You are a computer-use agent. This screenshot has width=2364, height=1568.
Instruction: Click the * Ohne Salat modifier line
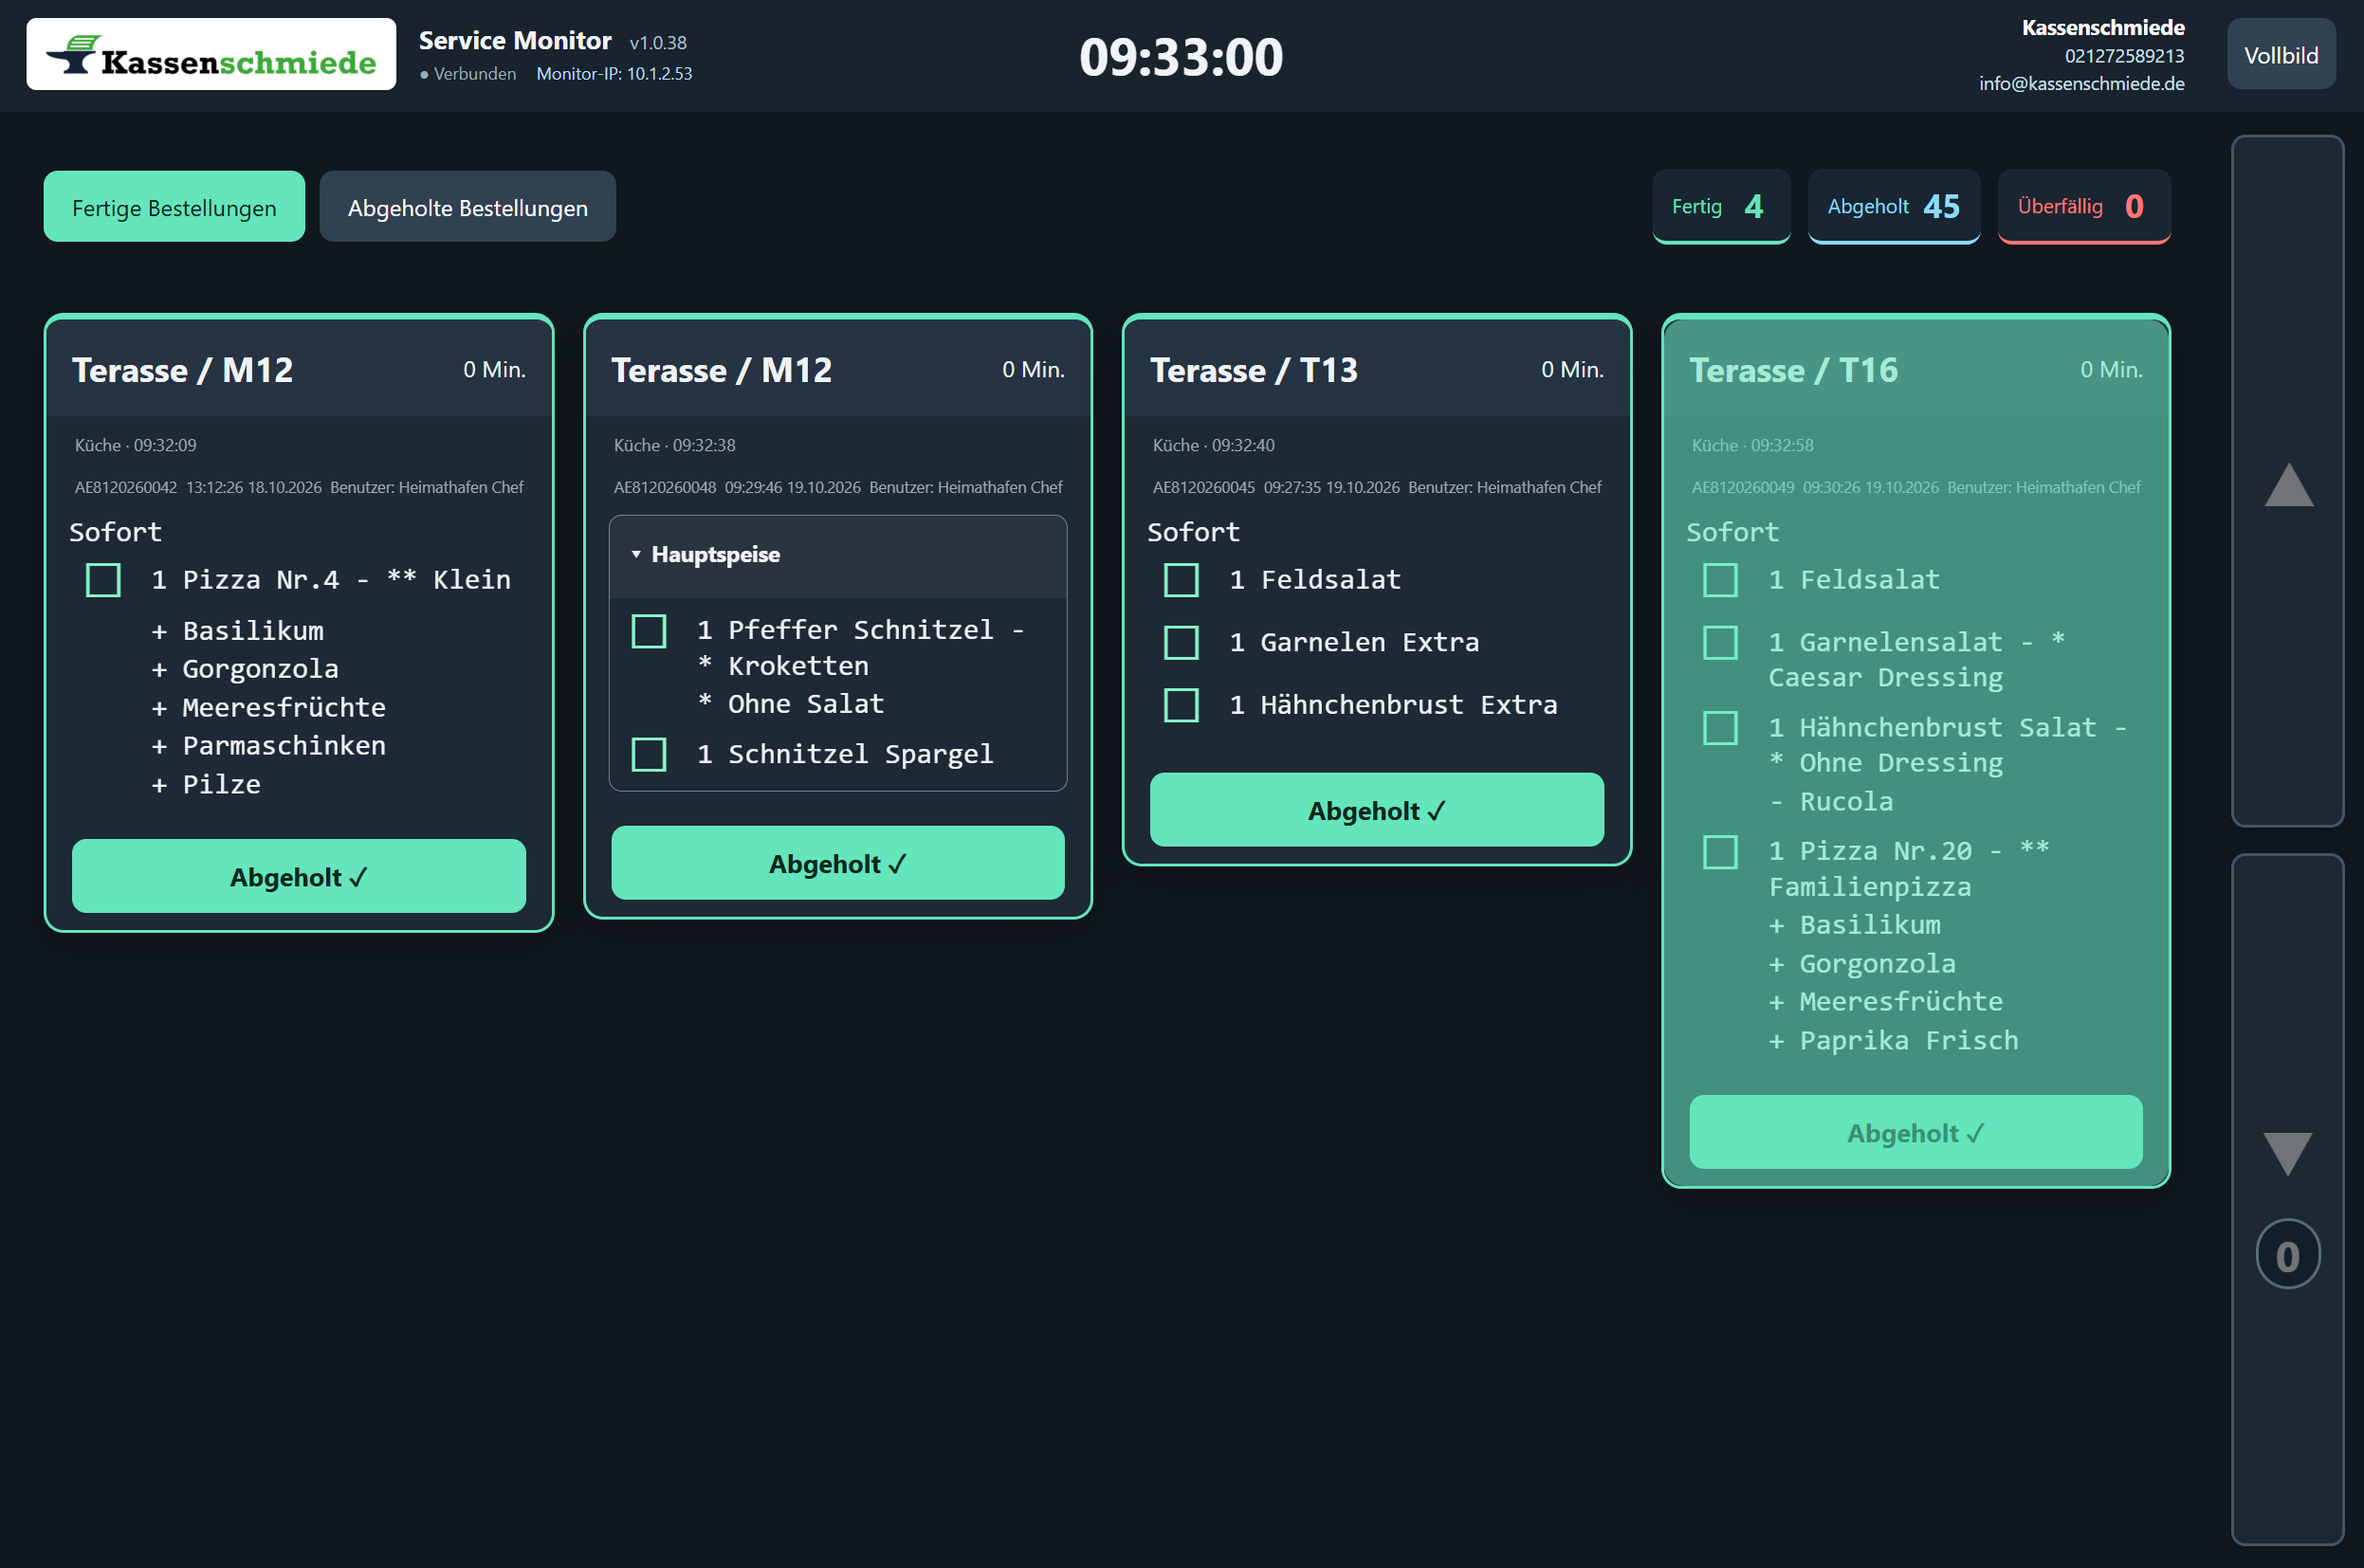790,704
